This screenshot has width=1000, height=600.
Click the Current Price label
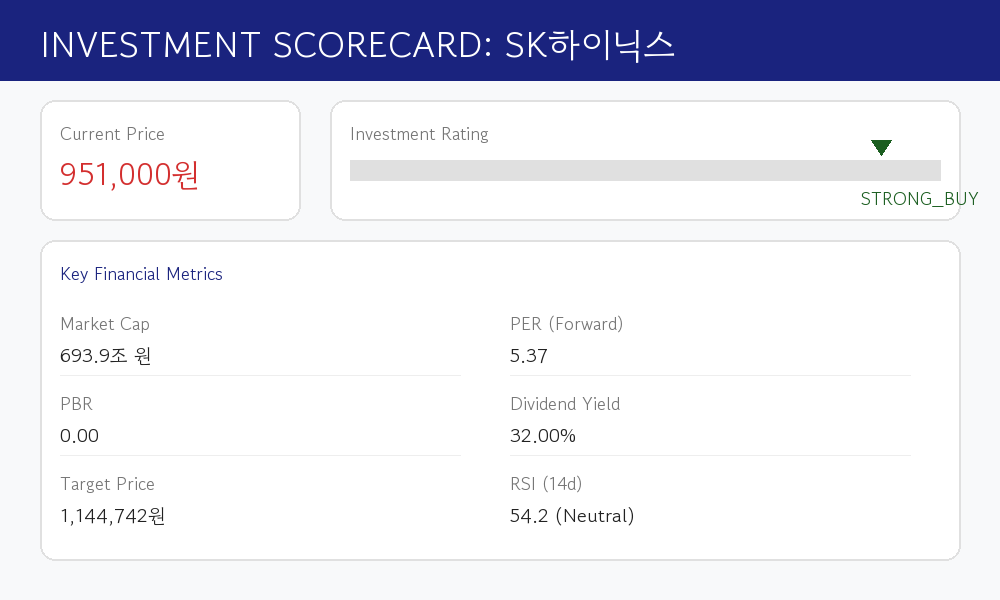[112, 134]
